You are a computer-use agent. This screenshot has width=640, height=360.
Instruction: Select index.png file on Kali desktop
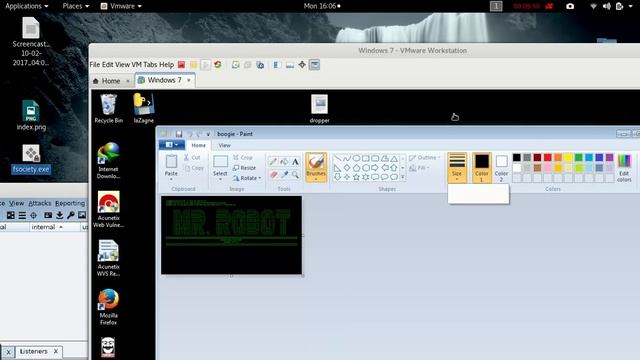point(31,116)
